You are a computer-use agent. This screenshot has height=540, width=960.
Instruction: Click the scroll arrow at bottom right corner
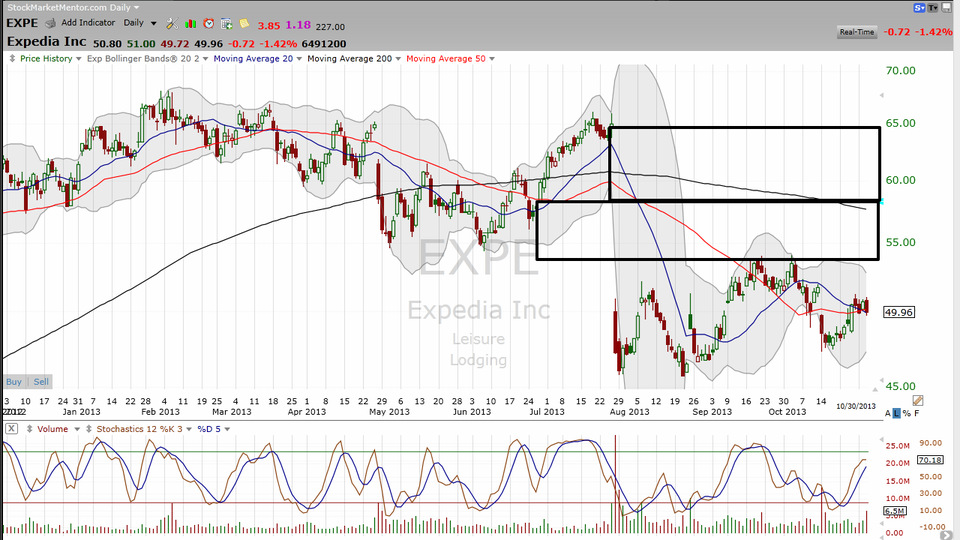pos(946,535)
